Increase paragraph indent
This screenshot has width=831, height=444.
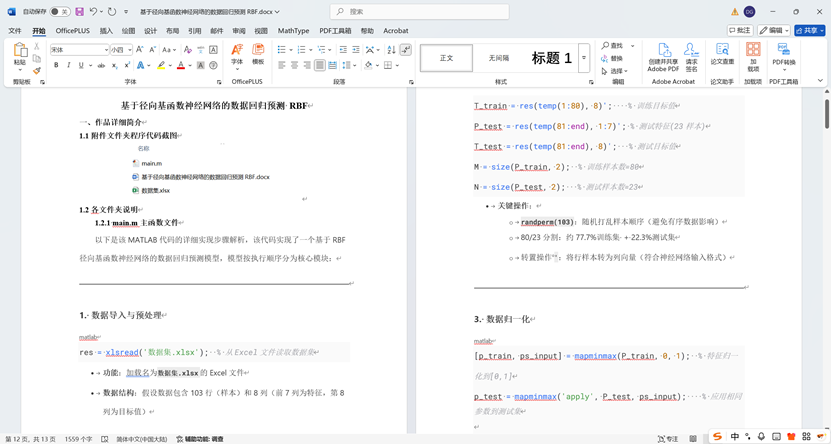356,50
